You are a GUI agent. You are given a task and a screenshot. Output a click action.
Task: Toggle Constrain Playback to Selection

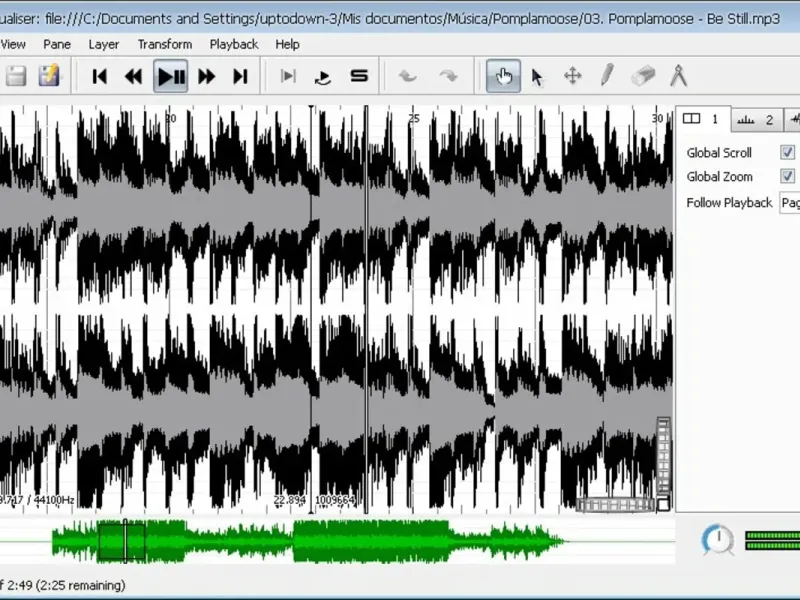tap(288, 77)
